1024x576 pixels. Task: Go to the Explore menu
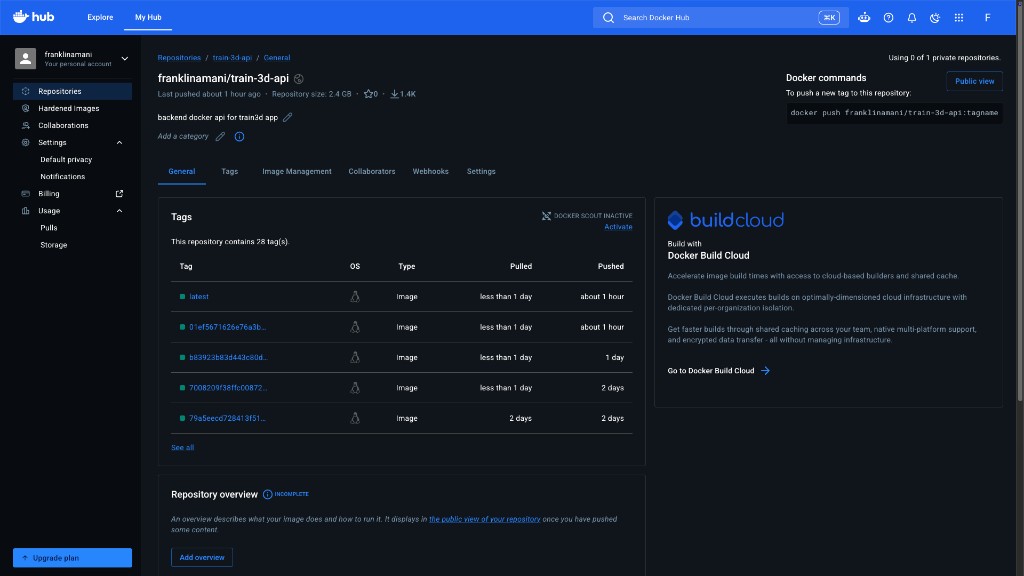100,18
